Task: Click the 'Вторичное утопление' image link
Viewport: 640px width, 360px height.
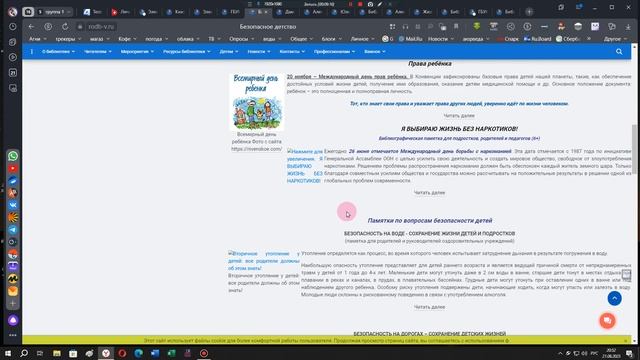Action: tap(264, 261)
